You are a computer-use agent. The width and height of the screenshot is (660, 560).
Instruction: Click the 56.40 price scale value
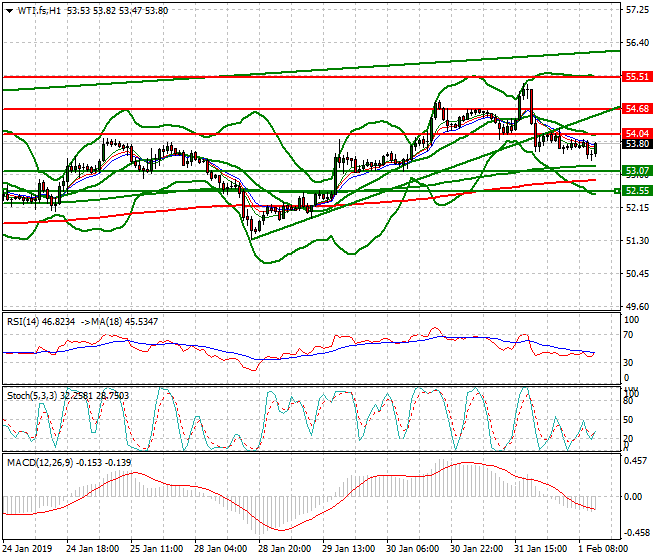click(x=637, y=43)
